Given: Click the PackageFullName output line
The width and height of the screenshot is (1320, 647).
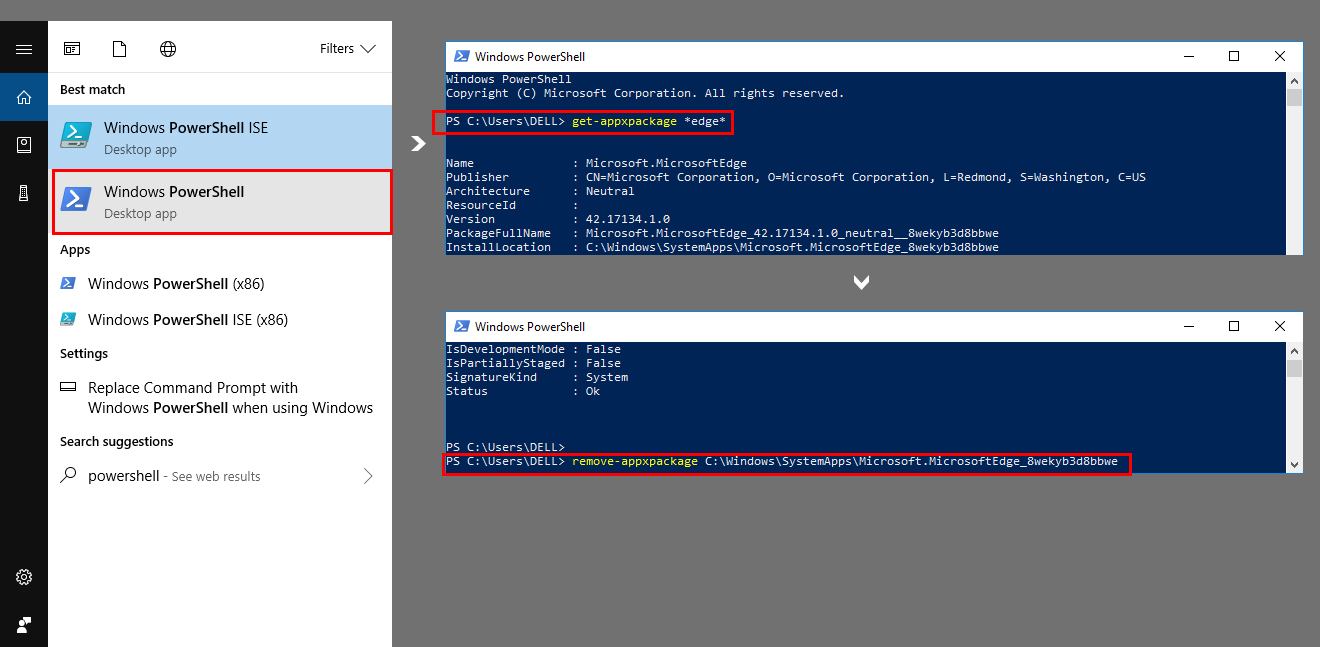Looking at the screenshot, I should pyautogui.click(x=722, y=233).
